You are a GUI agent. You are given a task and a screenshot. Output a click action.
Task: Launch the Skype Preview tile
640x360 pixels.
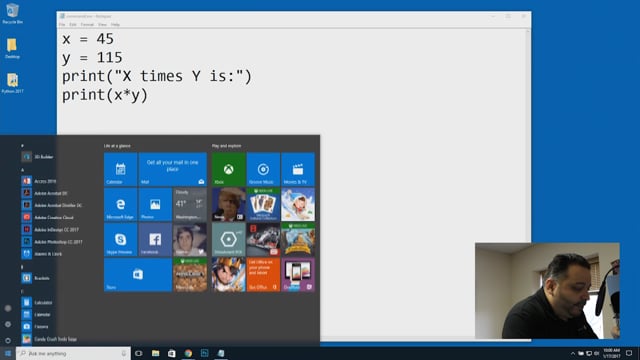point(120,240)
